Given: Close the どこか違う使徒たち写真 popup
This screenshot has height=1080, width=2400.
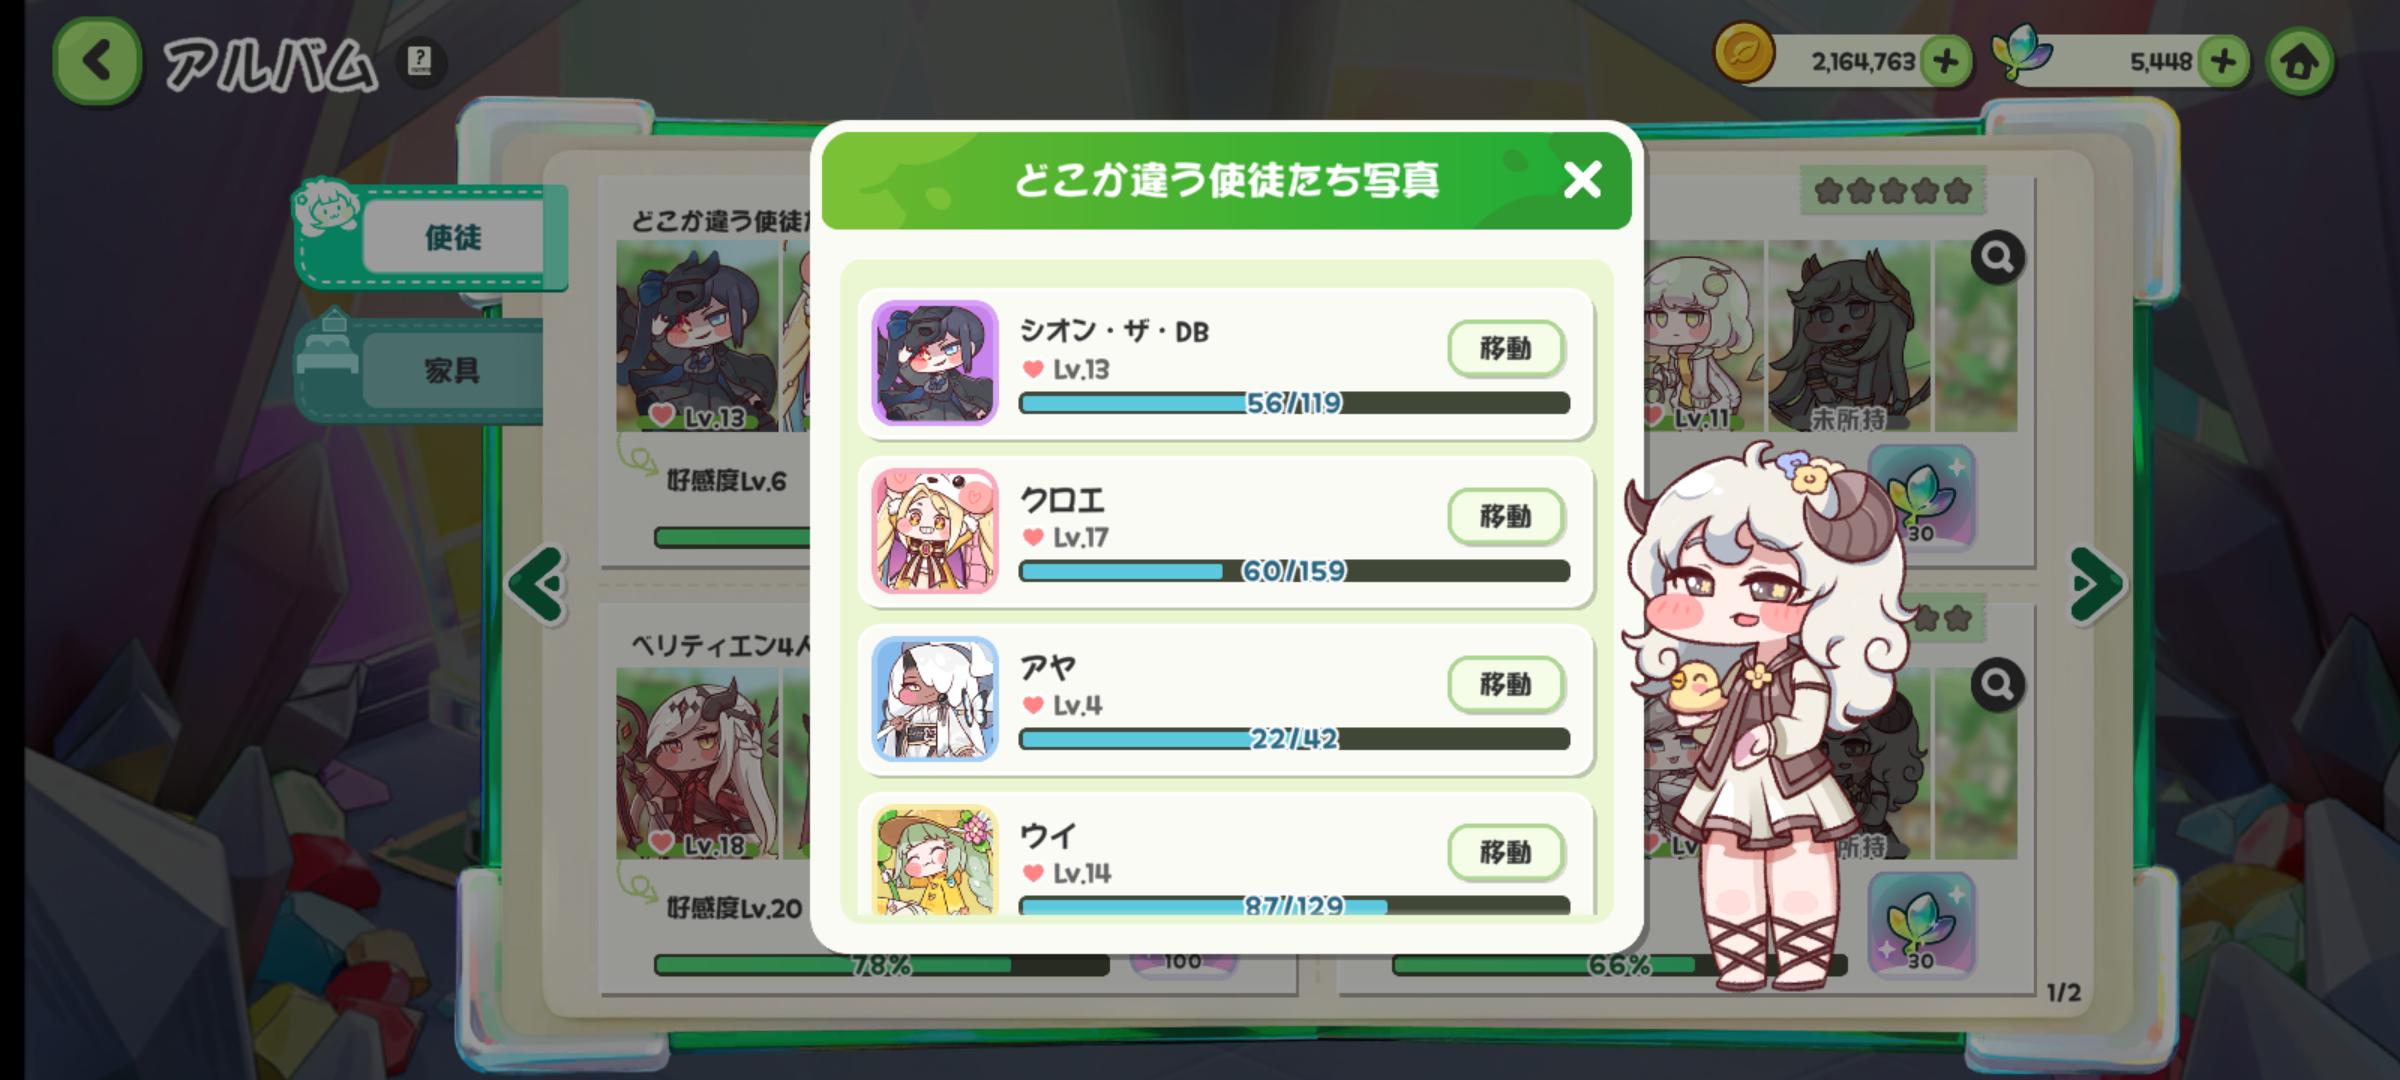Looking at the screenshot, I should coord(1582,180).
